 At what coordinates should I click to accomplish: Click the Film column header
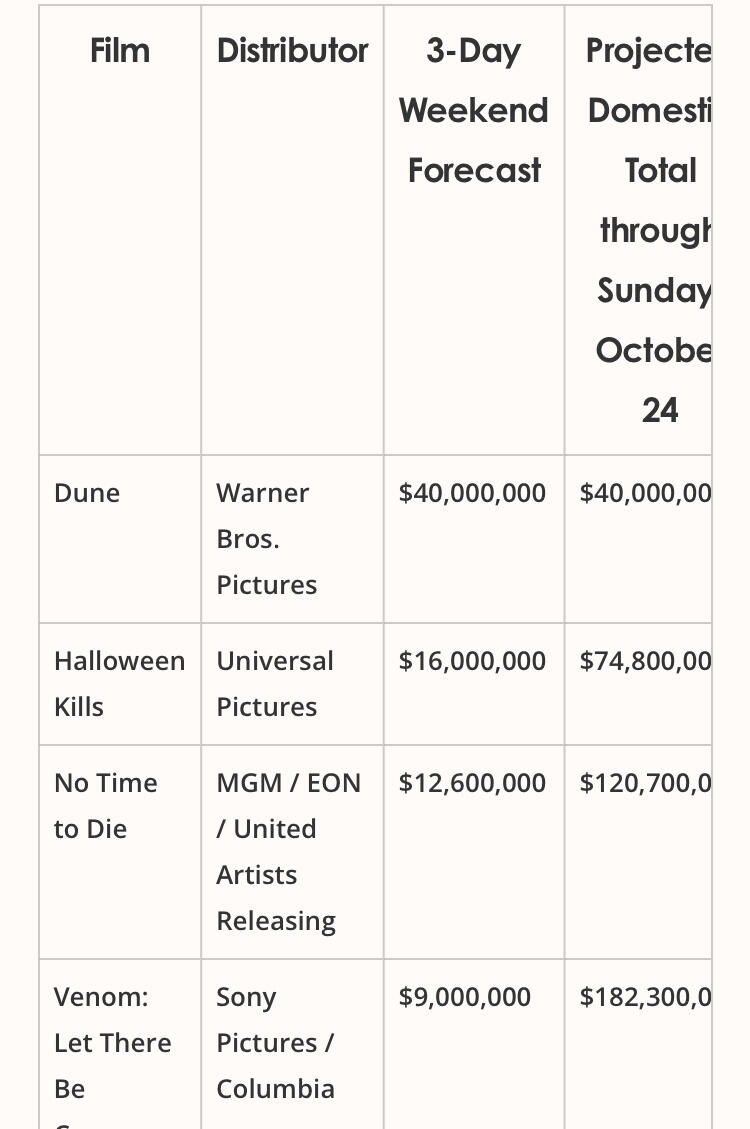pos(120,50)
